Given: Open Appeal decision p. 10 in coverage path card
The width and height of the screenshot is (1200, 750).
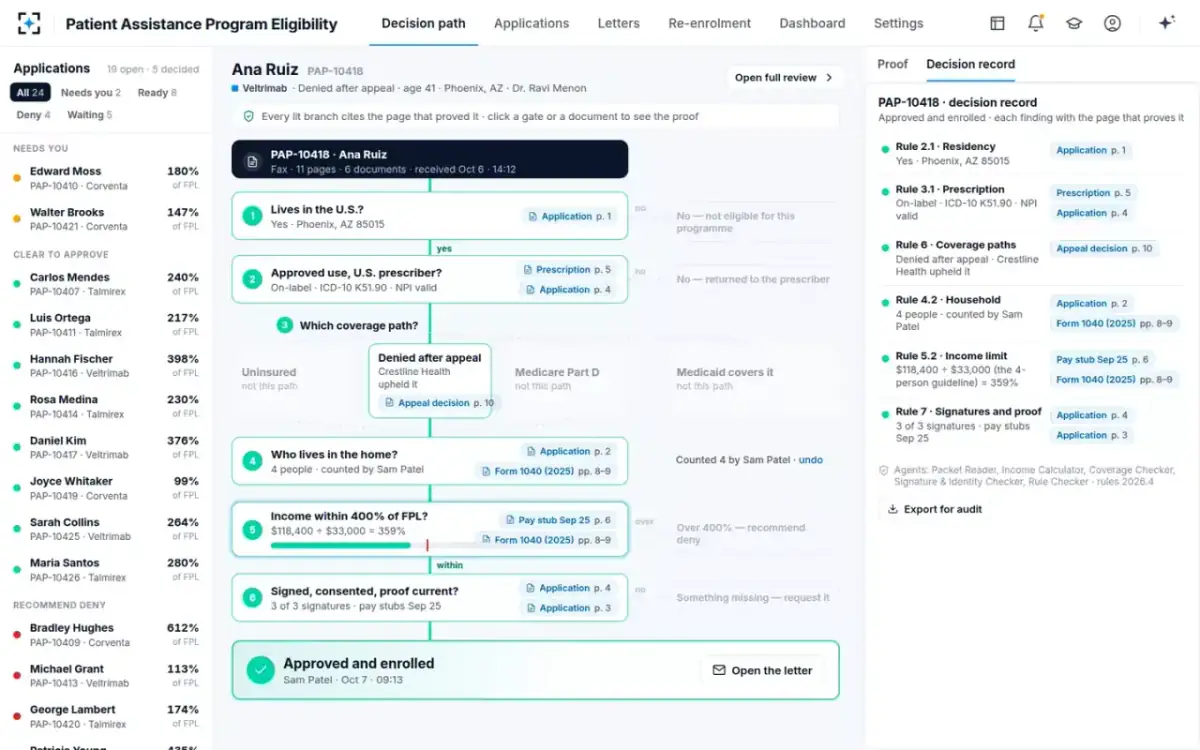Looking at the screenshot, I should tap(439, 403).
